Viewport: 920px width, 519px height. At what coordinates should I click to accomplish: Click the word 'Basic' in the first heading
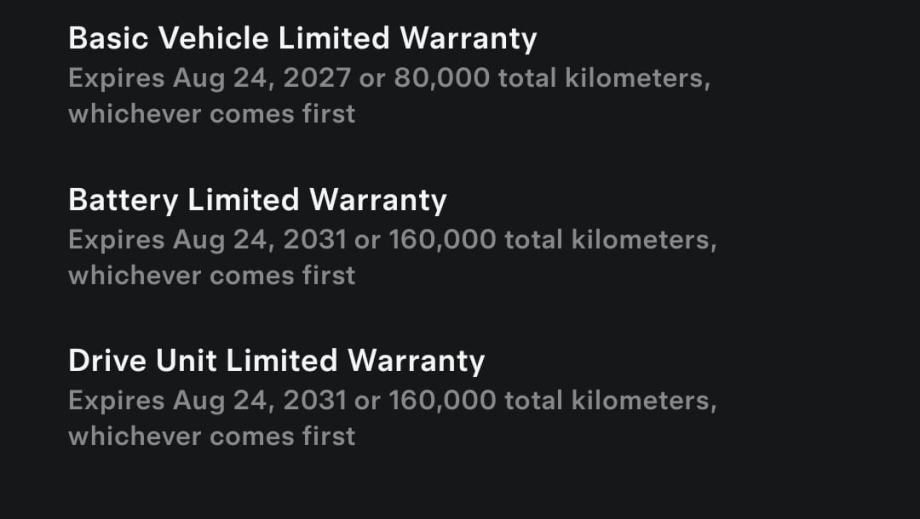click(x=102, y=39)
